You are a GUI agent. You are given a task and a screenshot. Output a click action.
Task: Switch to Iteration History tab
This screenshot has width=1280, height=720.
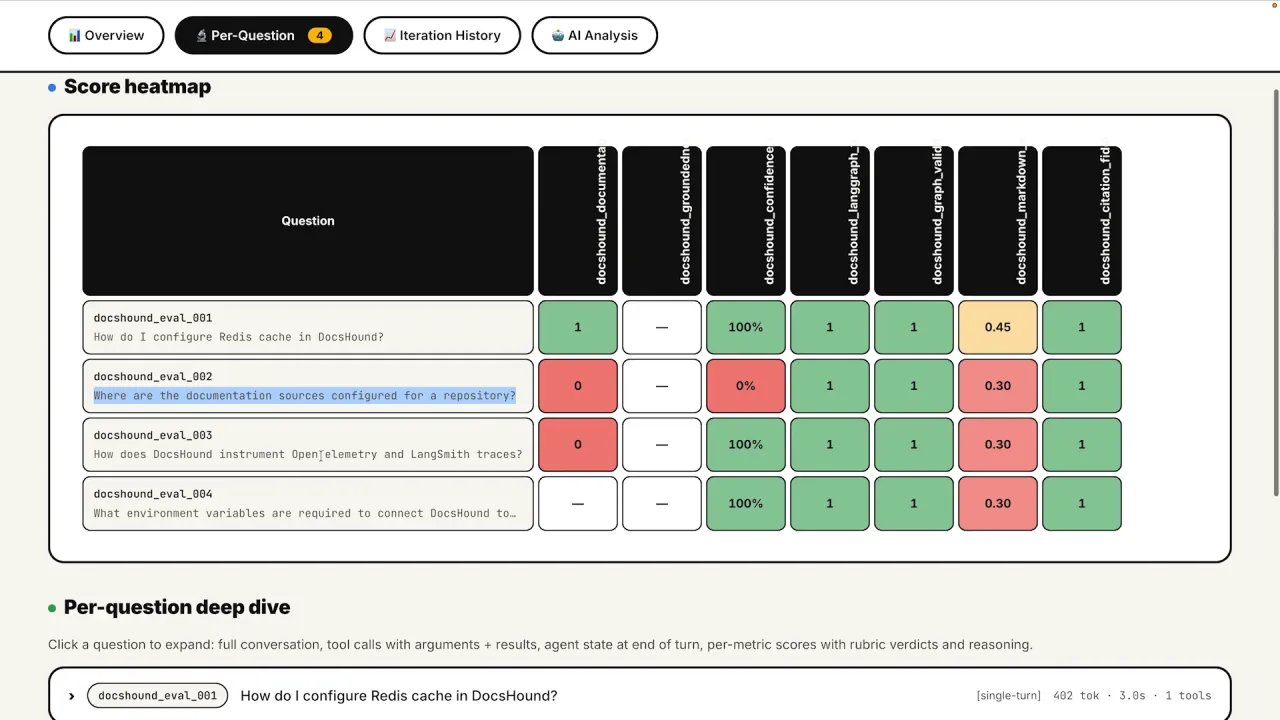(442, 35)
